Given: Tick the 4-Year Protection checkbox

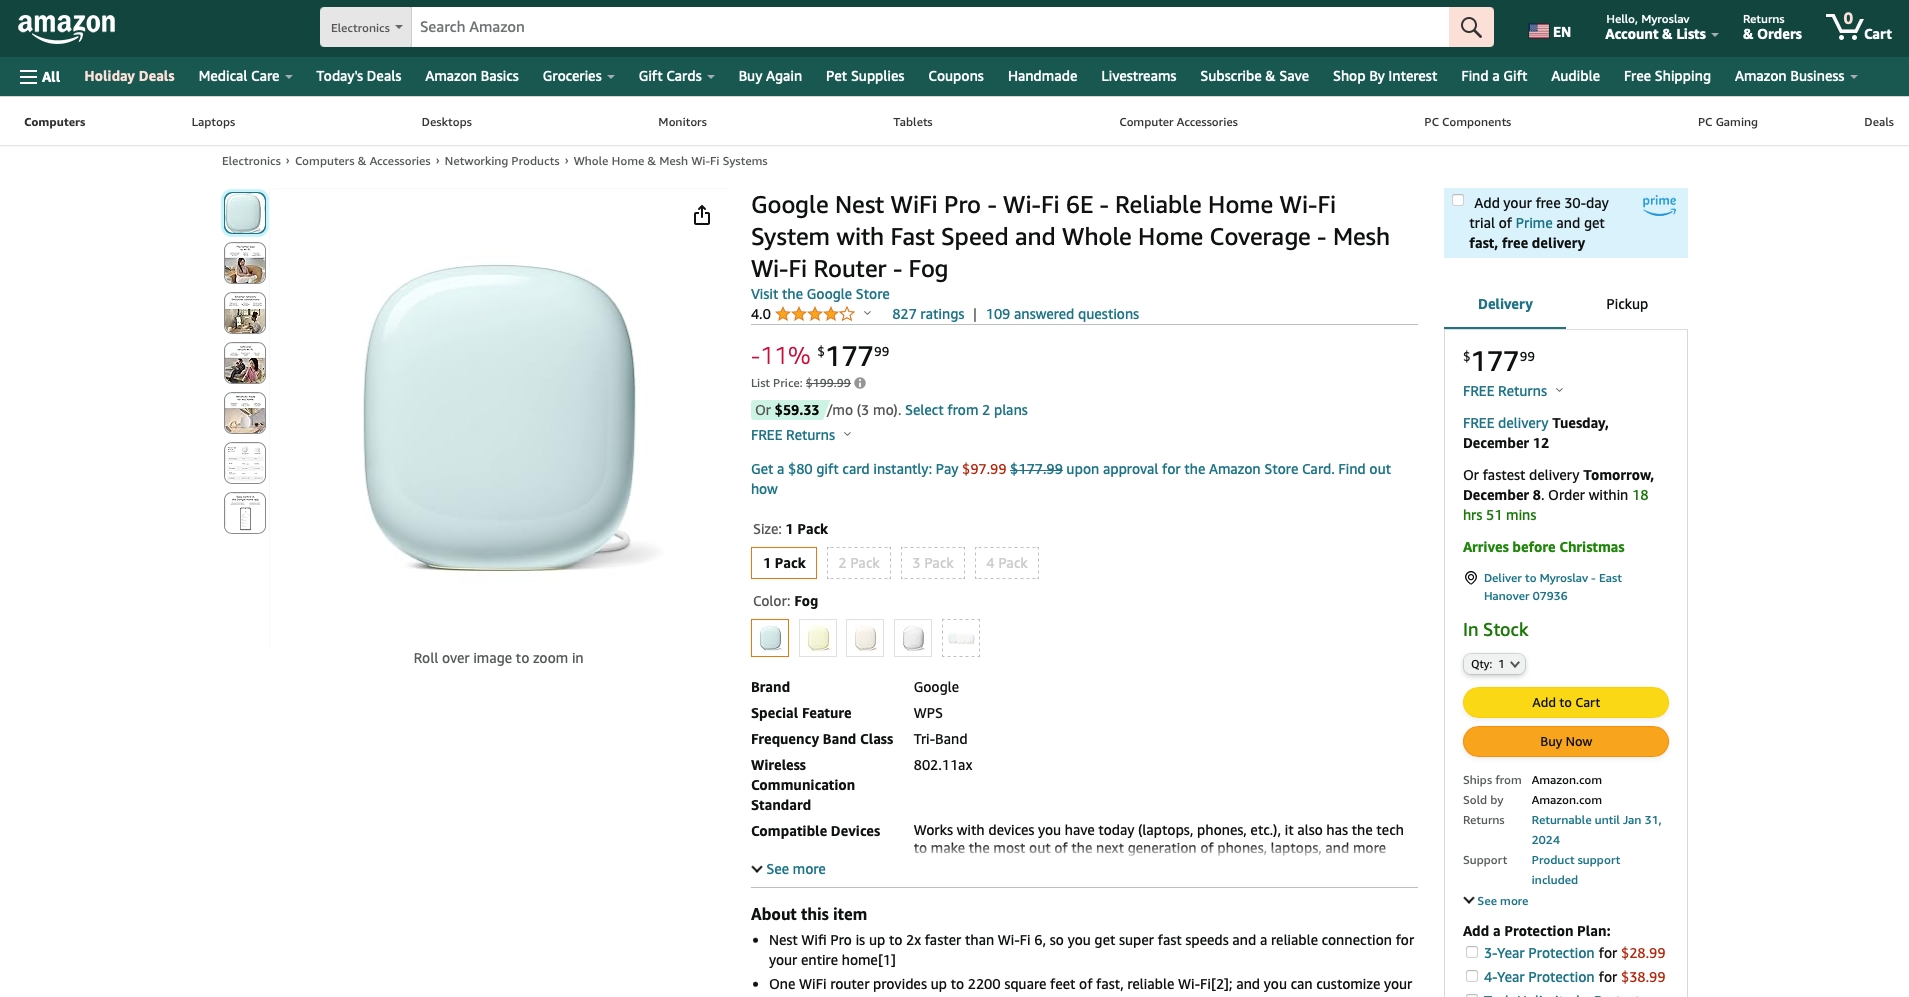Looking at the screenshot, I should (1472, 977).
